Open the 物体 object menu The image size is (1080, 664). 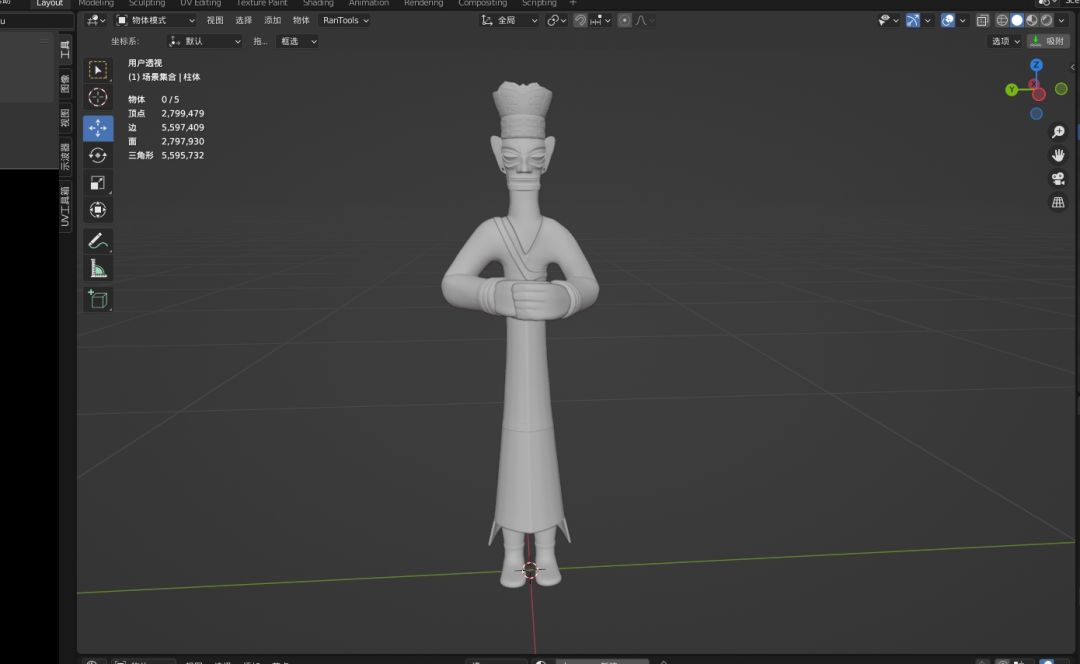point(301,21)
